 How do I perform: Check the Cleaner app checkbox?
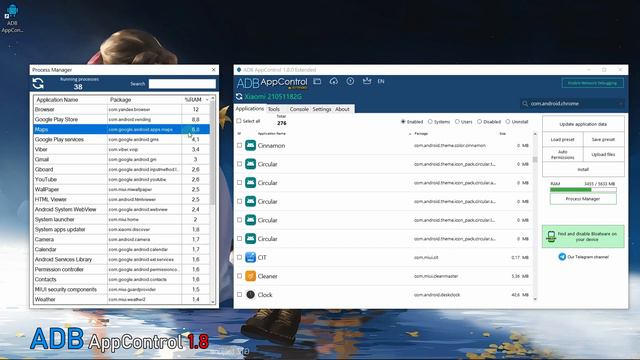tap(239, 276)
